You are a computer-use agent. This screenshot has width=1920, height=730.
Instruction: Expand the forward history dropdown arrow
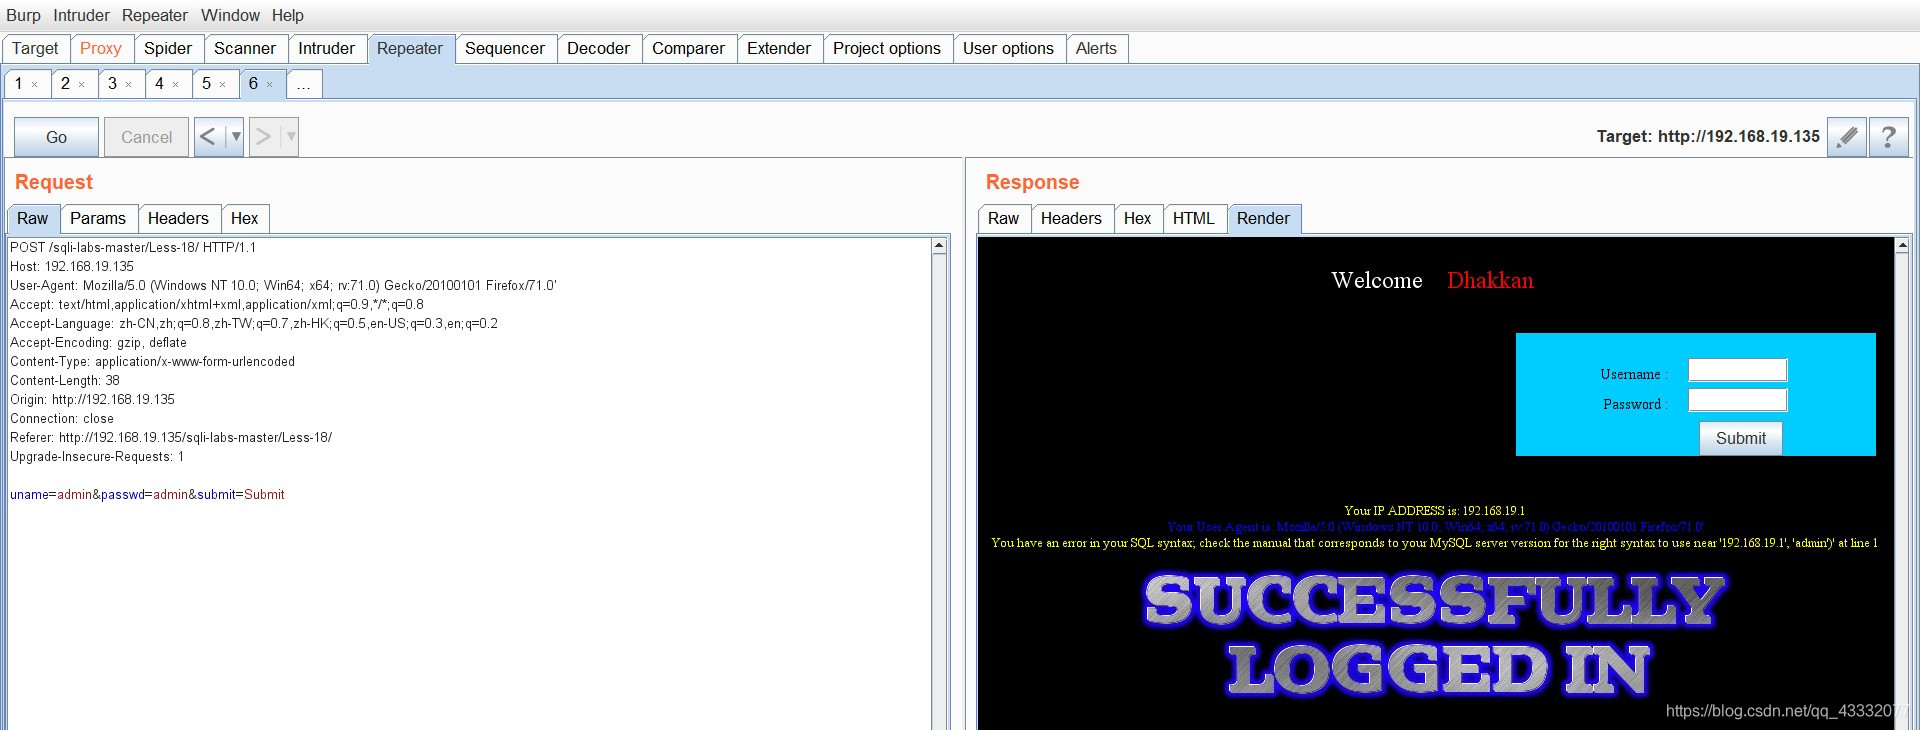point(291,137)
